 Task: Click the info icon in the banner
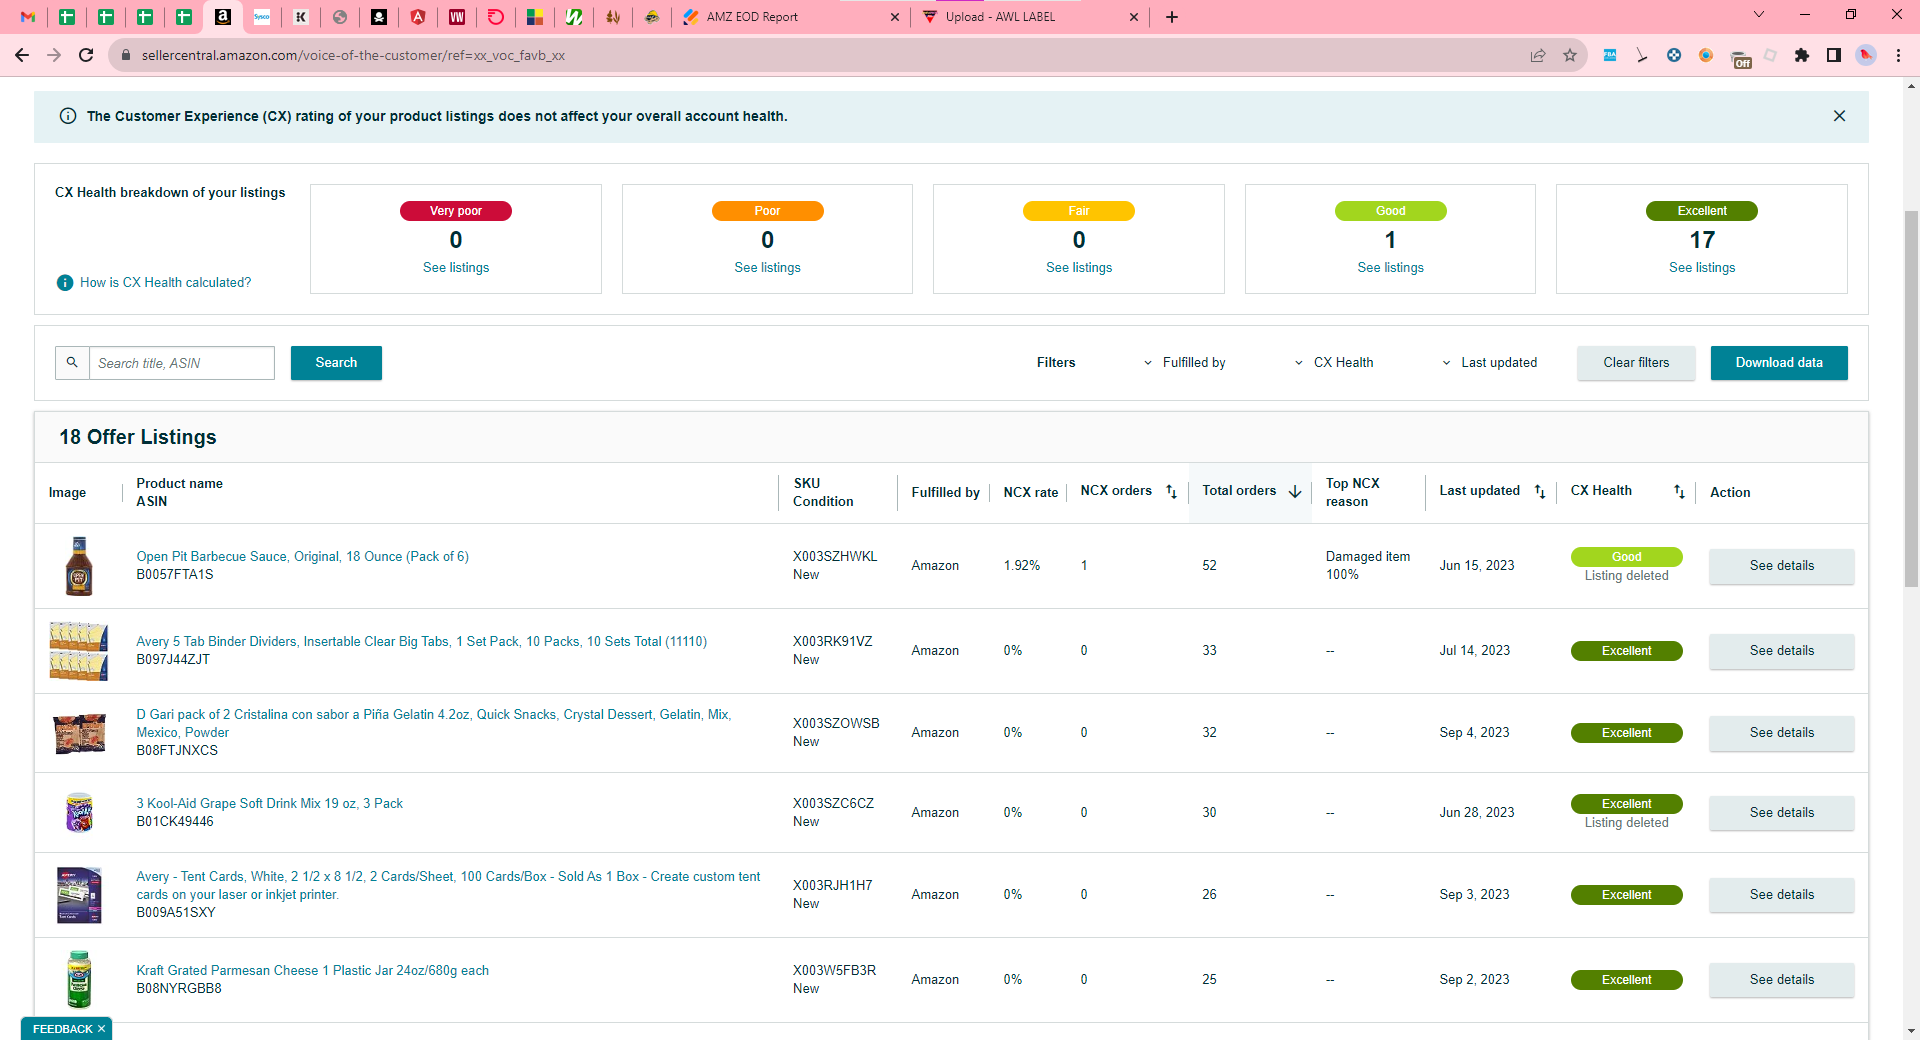[x=68, y=116]
